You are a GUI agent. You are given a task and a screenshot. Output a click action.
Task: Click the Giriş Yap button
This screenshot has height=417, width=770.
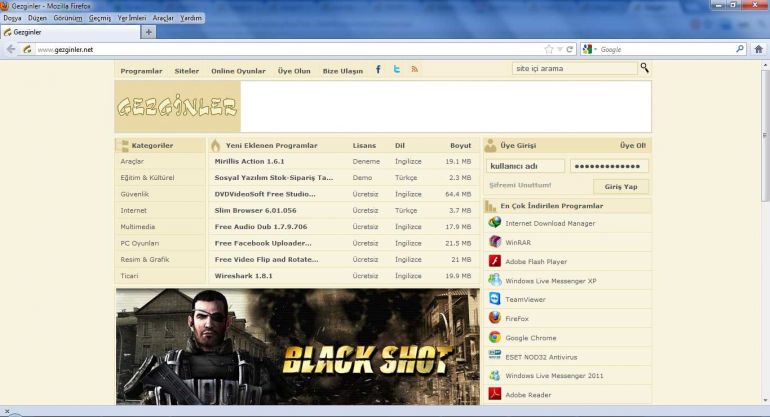[x=621, y=187]
